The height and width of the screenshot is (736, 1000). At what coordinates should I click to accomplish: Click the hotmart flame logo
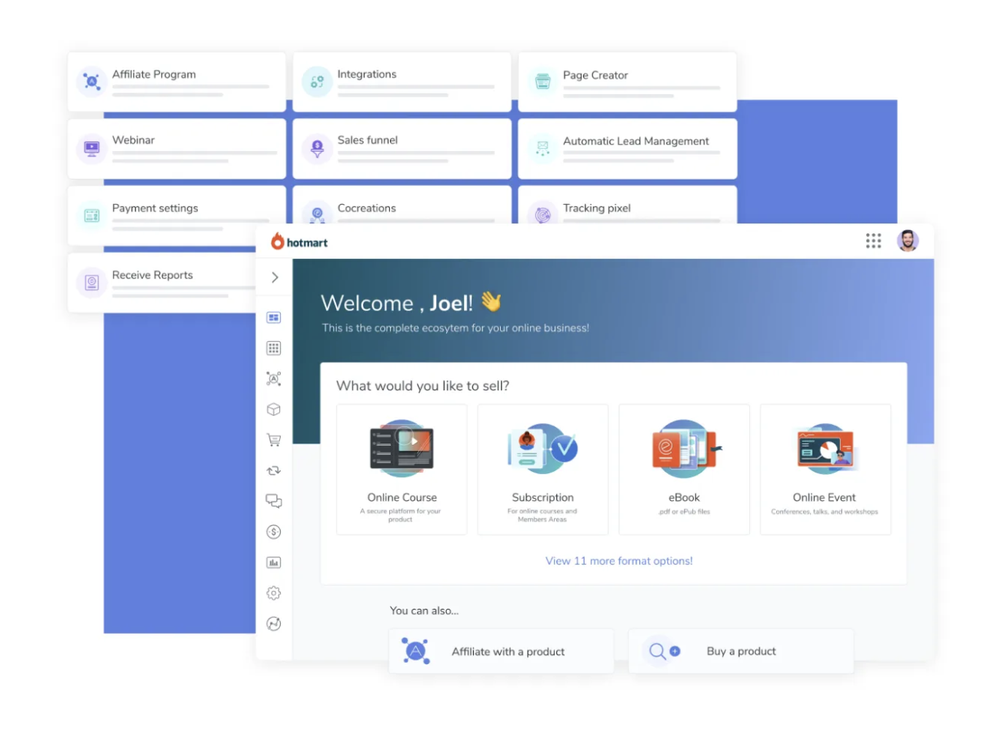coord(277,242)
